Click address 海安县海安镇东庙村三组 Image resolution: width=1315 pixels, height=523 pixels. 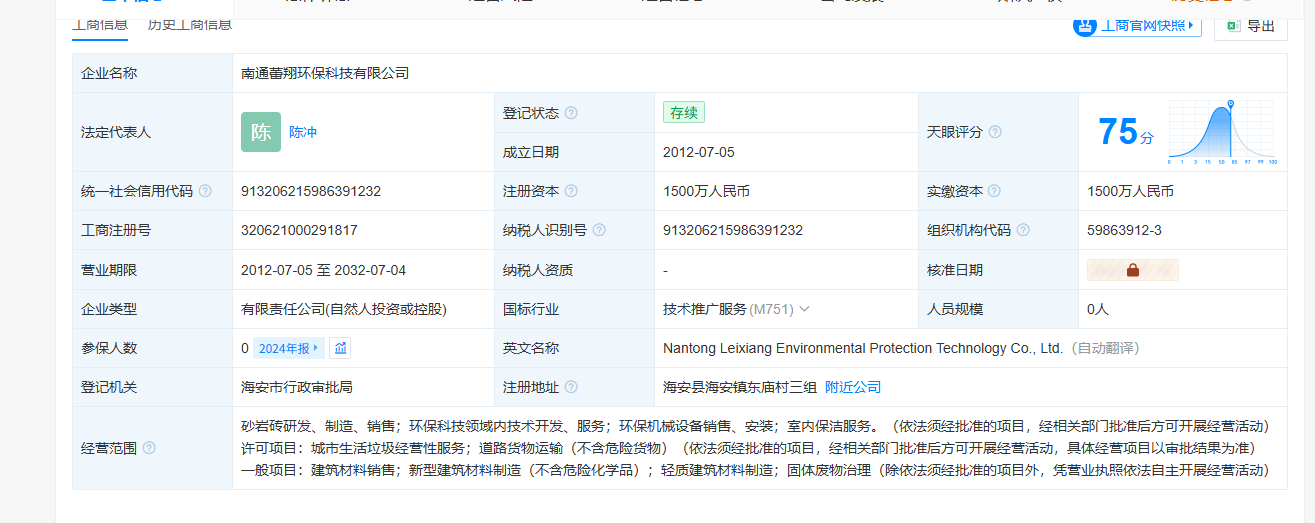740,387
